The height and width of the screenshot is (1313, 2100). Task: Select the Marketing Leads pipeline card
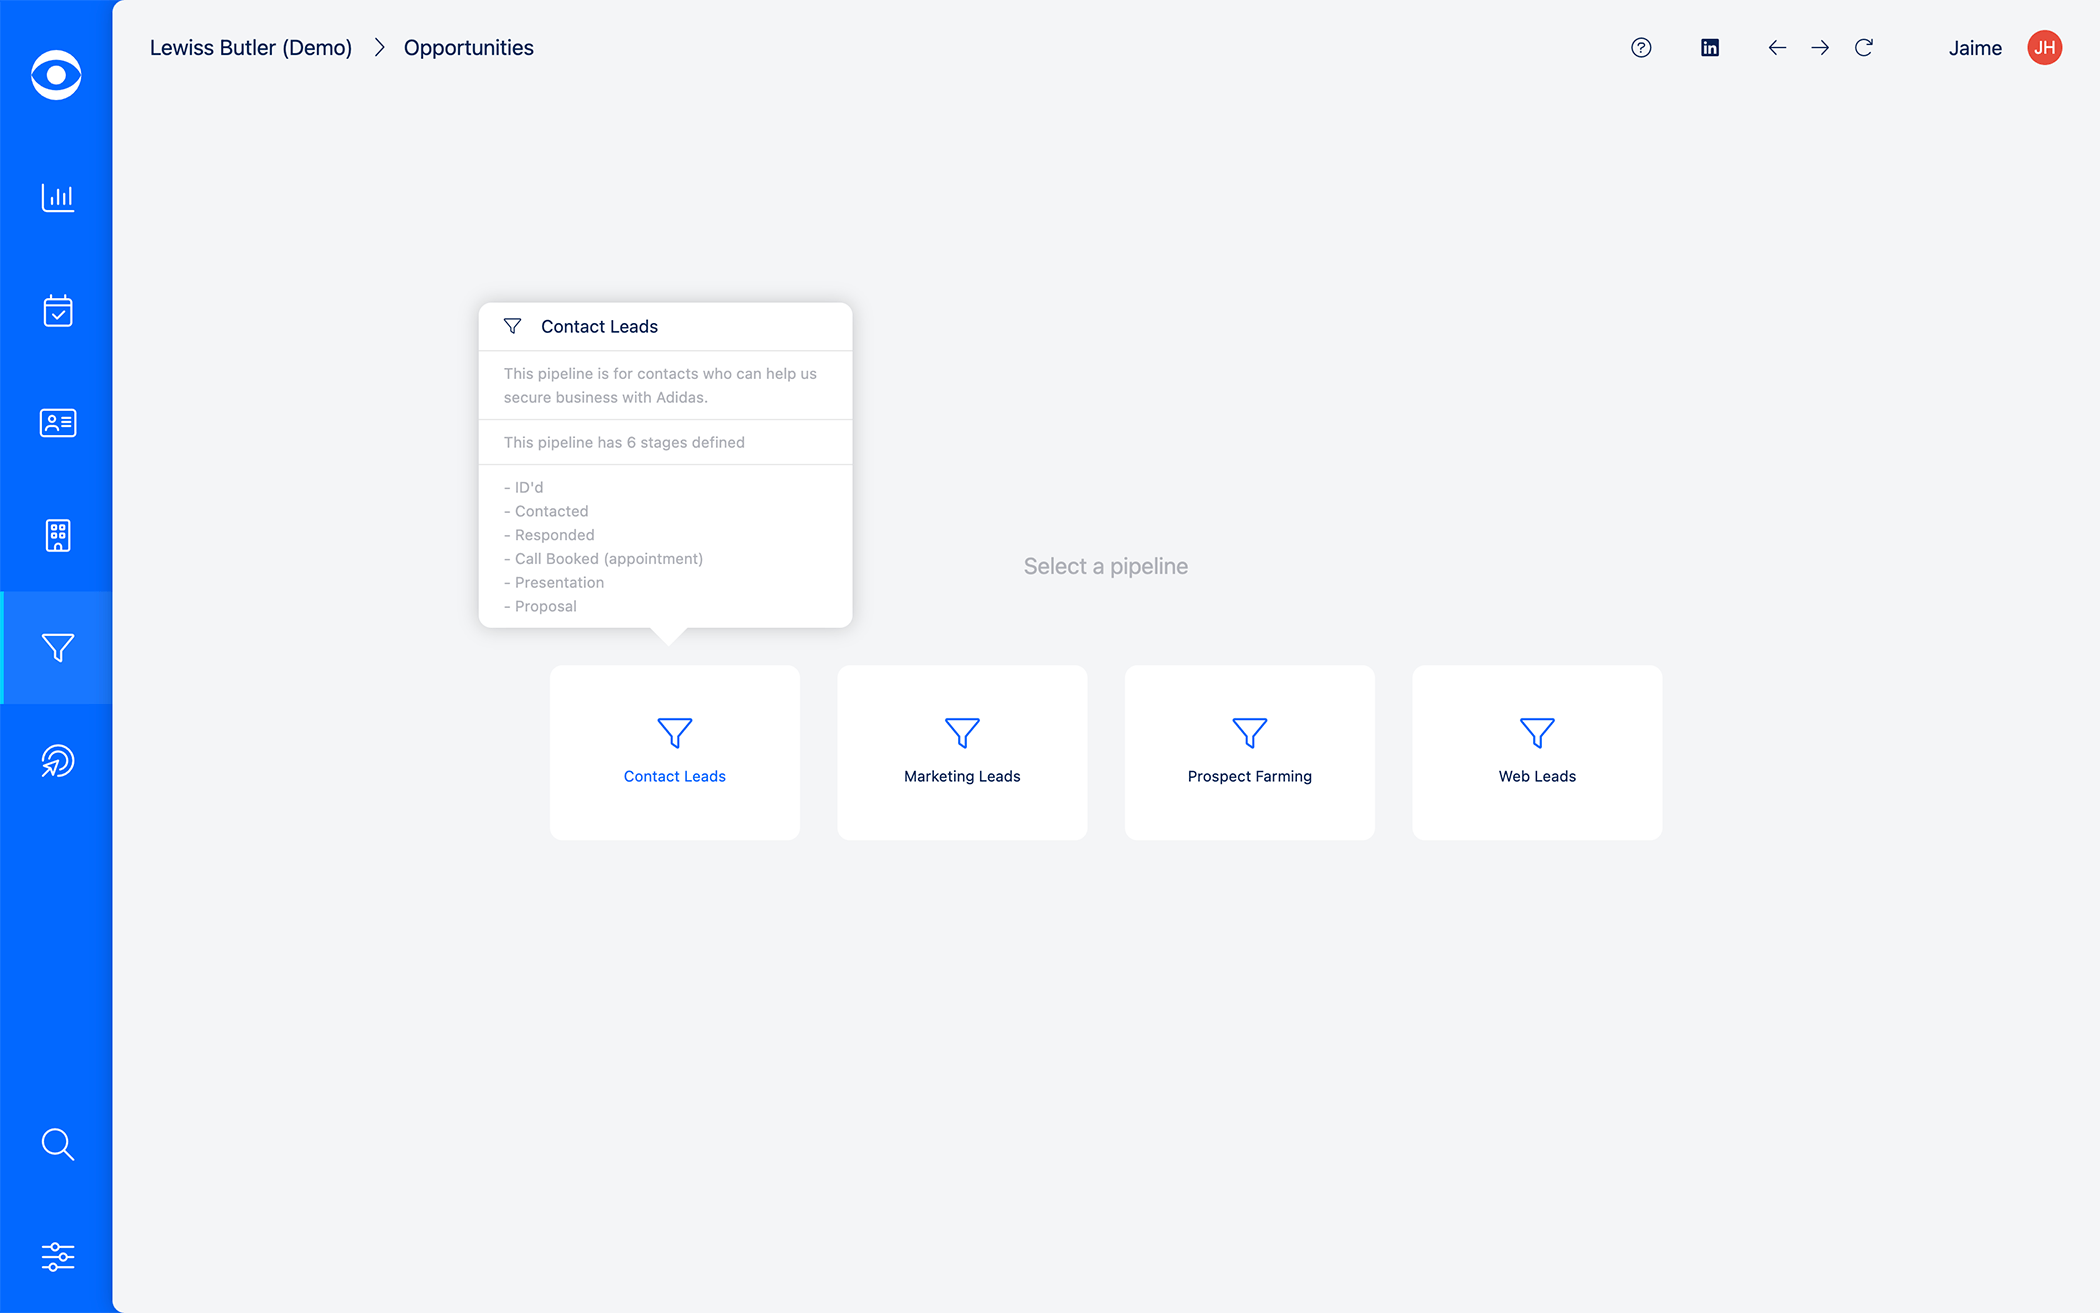click(962, 752)
